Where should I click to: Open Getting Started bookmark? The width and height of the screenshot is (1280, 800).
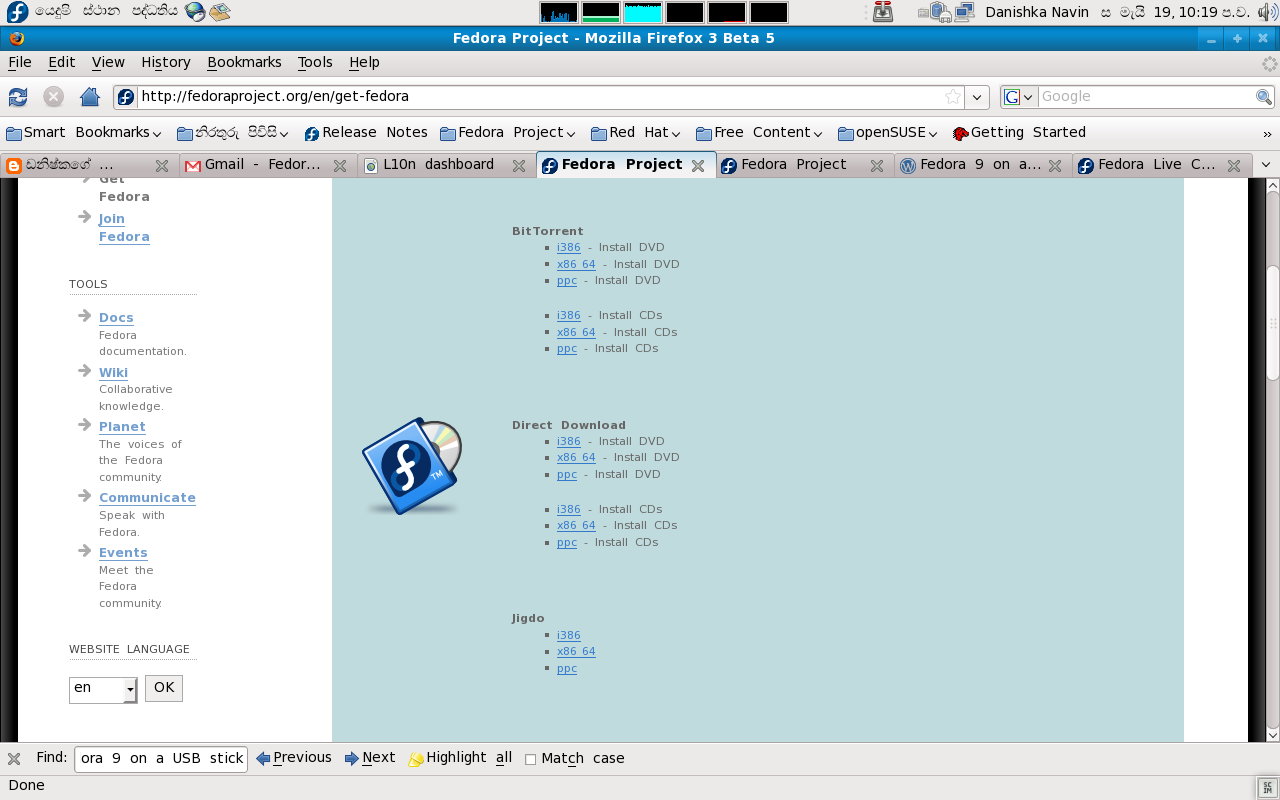(x=1019, y=133)
